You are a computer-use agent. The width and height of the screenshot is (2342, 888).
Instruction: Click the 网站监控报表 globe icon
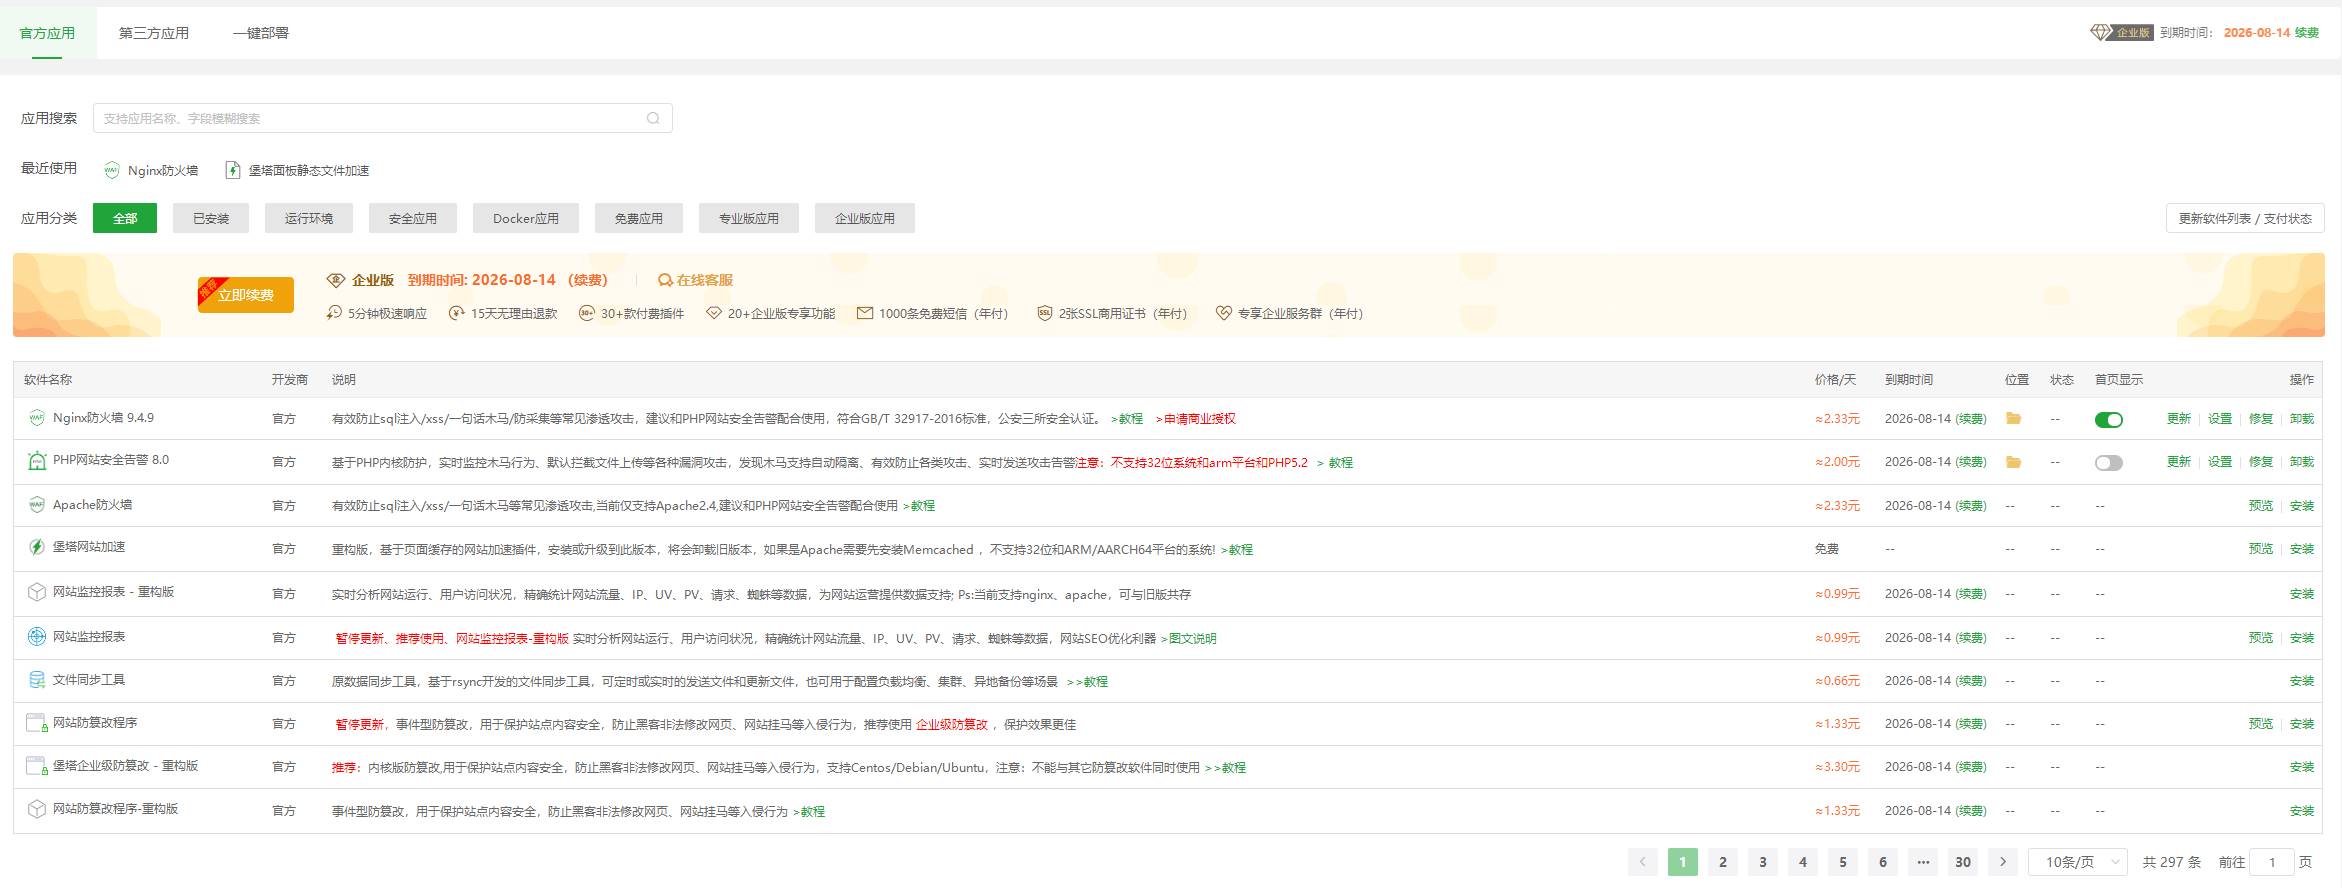pos(37,637)
